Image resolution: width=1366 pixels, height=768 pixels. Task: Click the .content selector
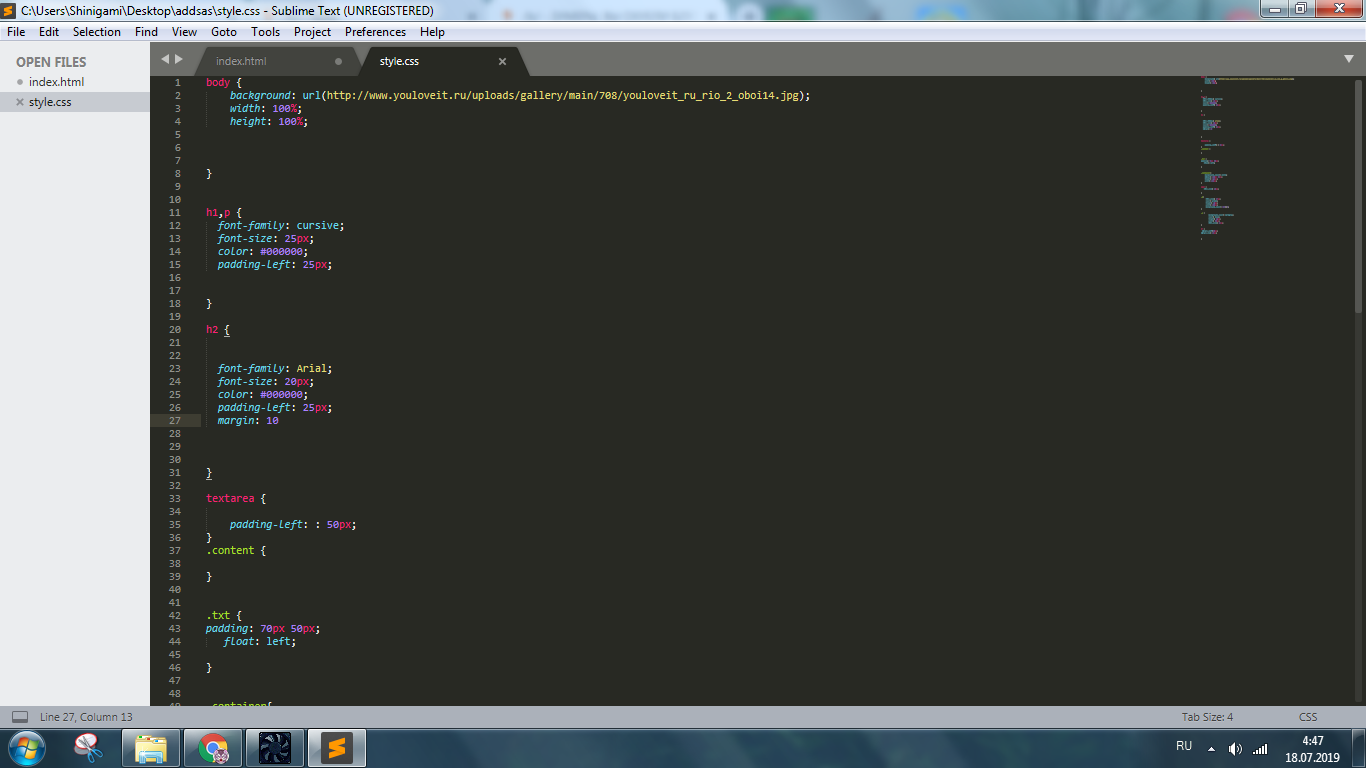pos(230,550)
